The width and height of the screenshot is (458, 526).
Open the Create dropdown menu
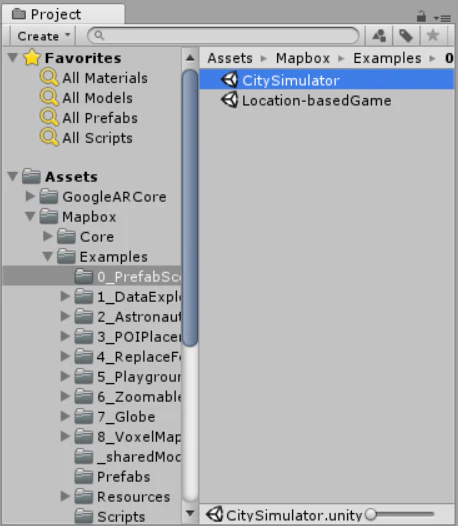tap(44, 36)
